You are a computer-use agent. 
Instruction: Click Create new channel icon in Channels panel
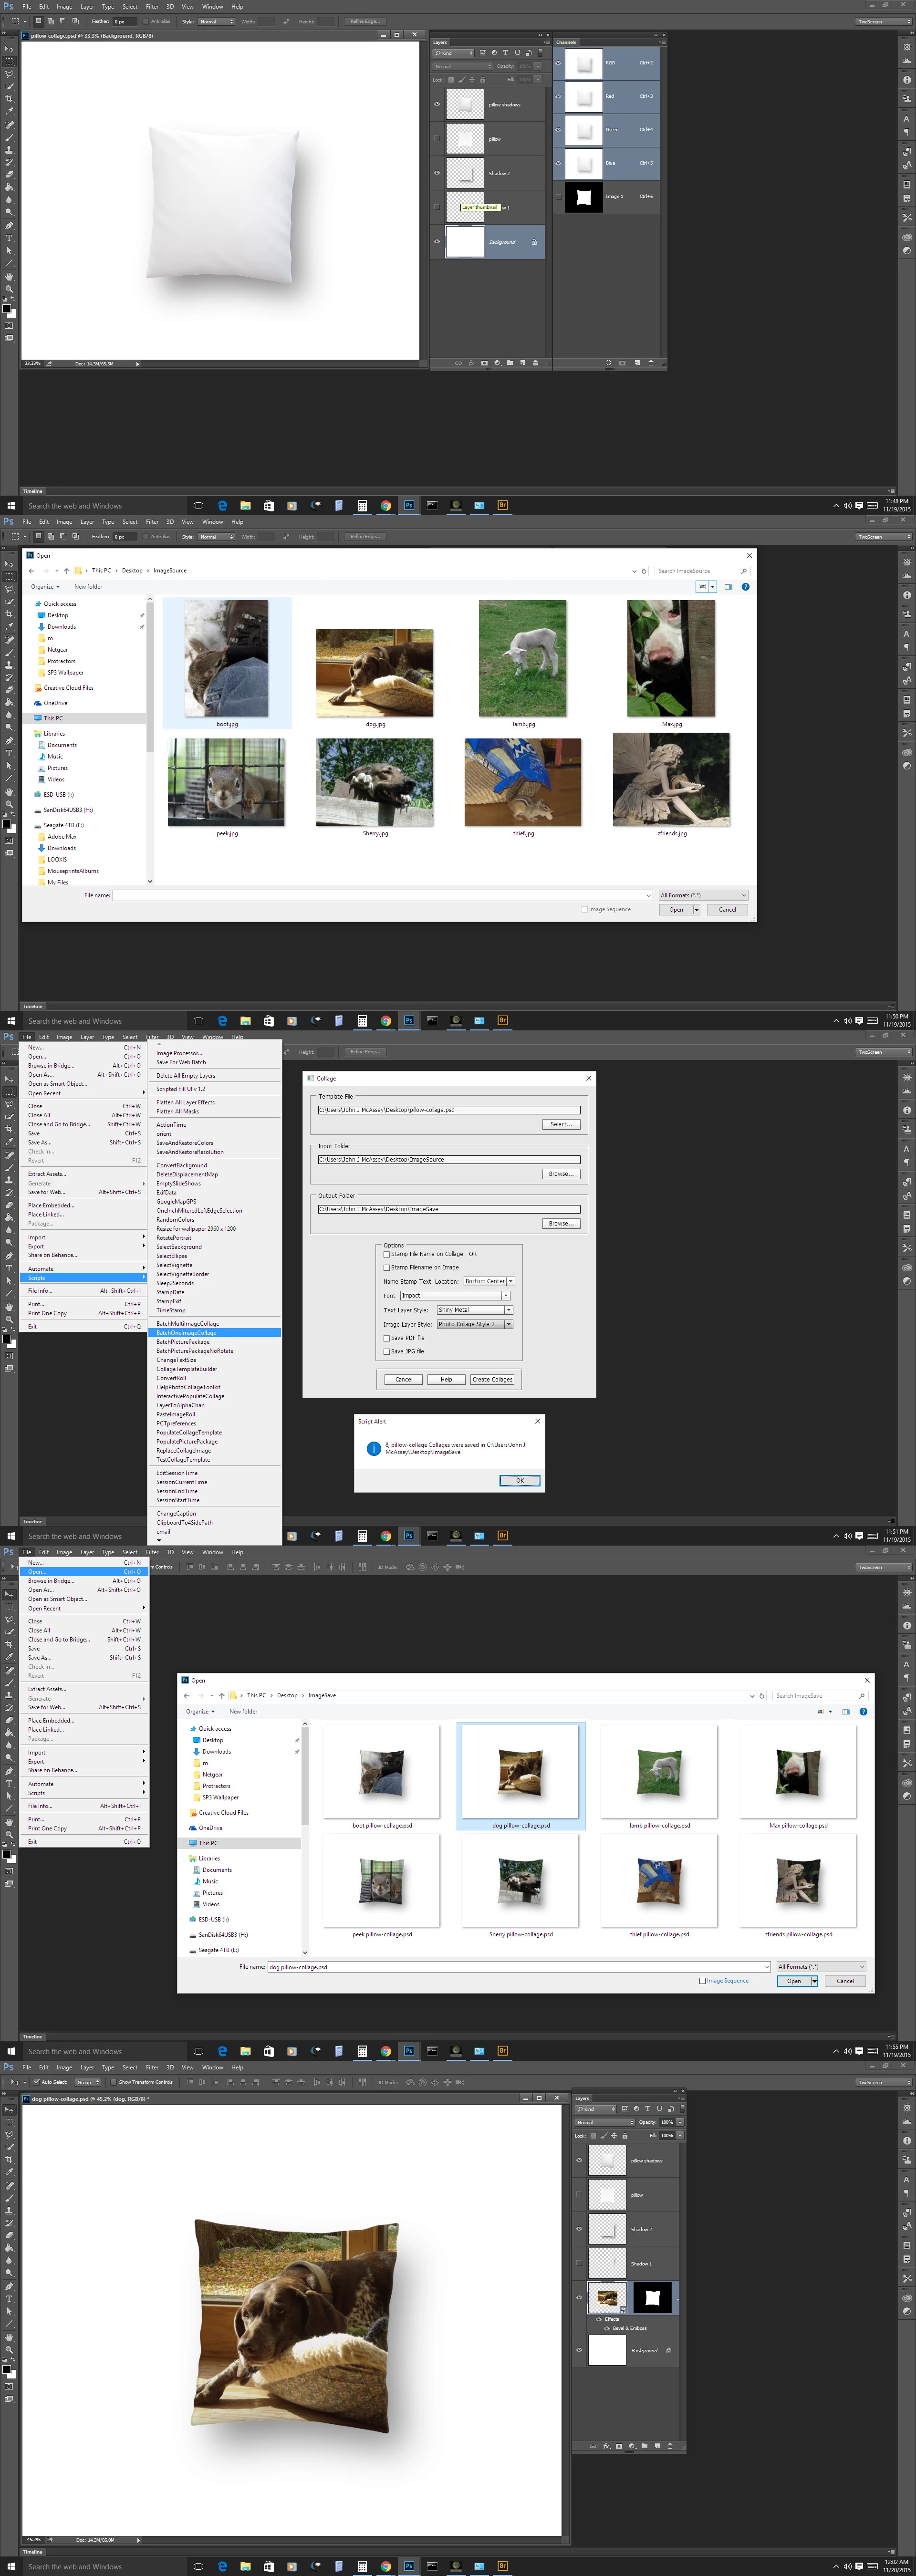click(x=637, y=363)
